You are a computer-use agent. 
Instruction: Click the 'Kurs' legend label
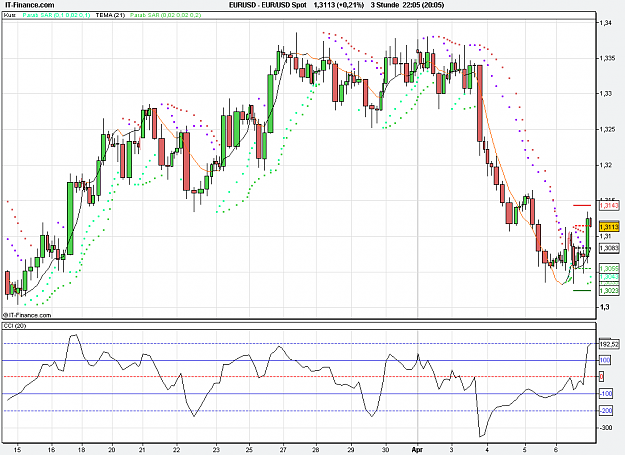(10, 15)
